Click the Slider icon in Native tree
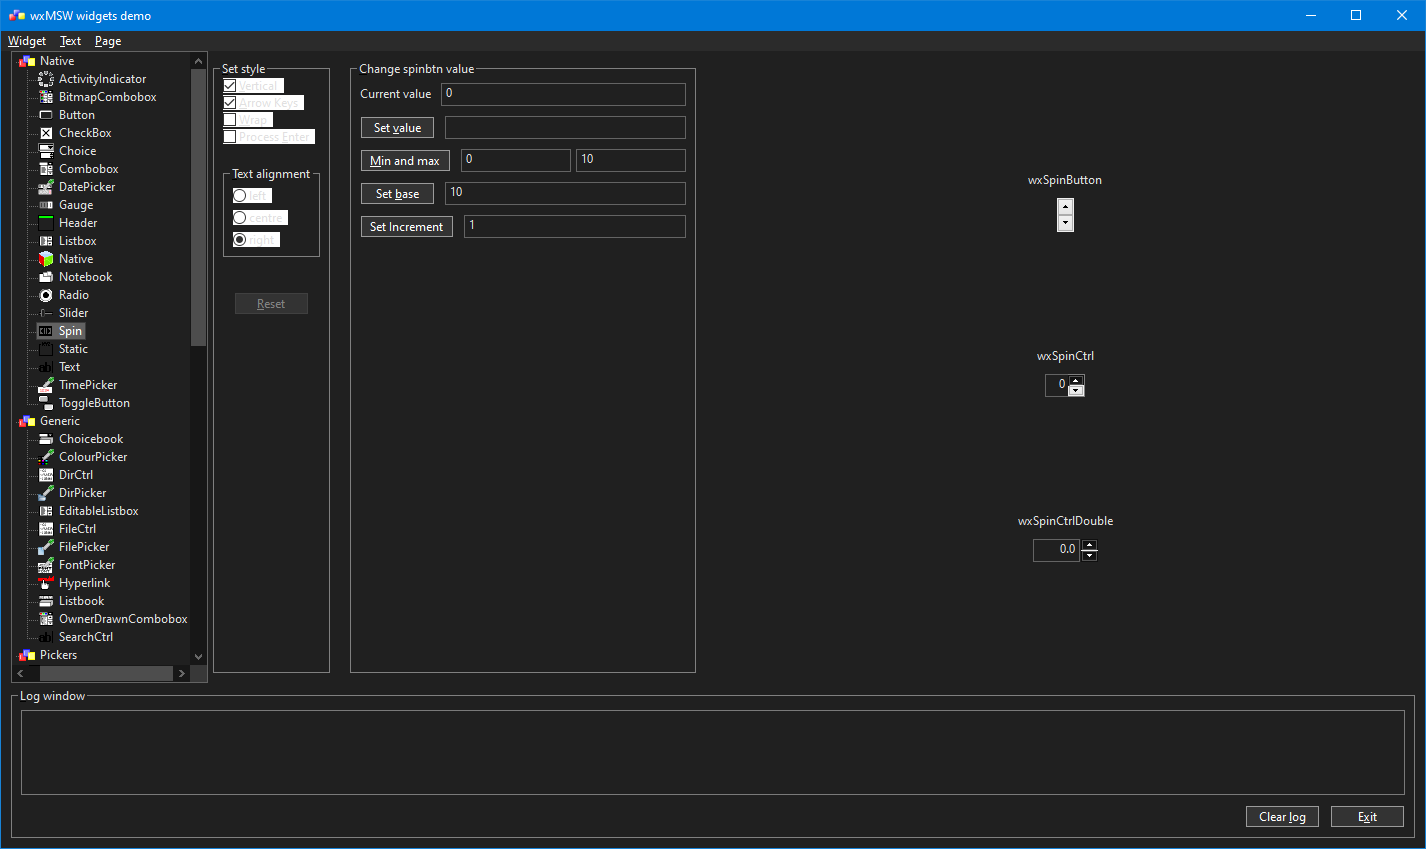This screenshot has width=1426, height=849. coord(46,312)
